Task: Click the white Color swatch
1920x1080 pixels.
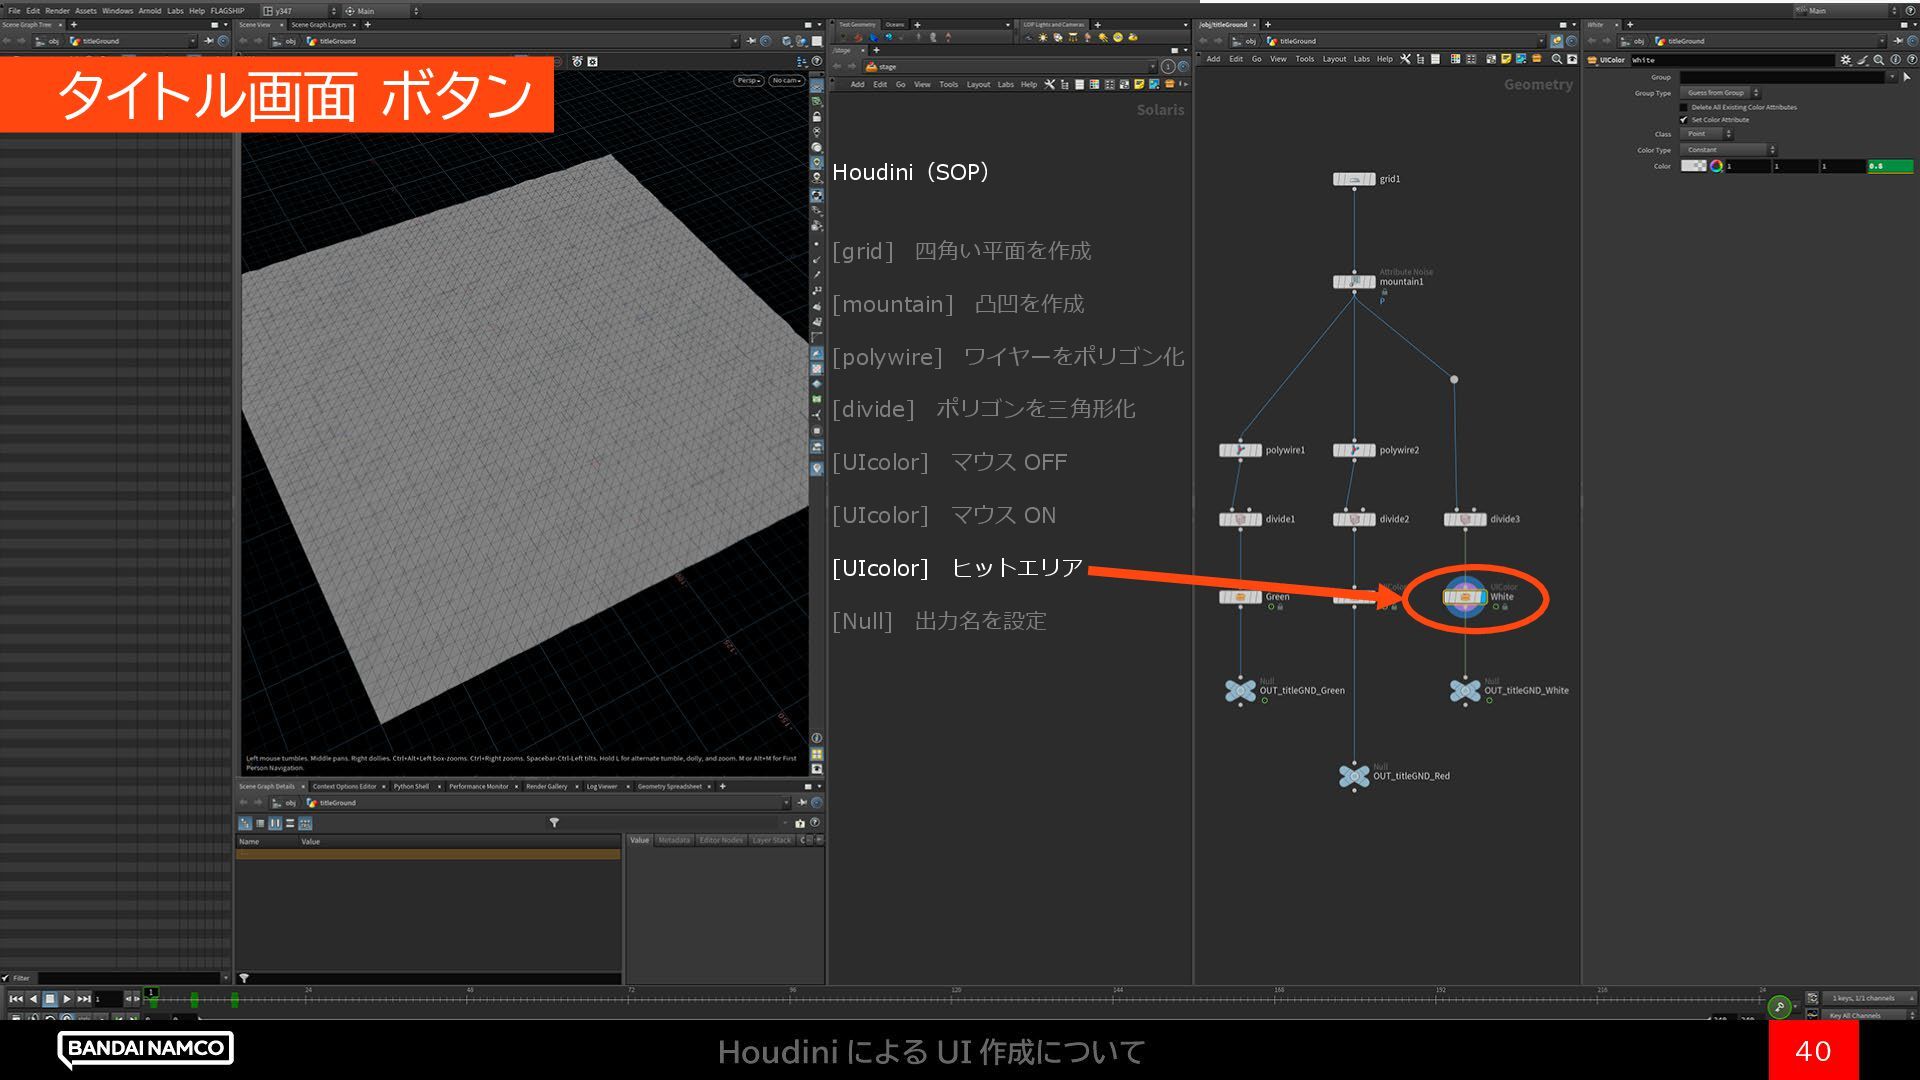Action: coord(1692,166)
